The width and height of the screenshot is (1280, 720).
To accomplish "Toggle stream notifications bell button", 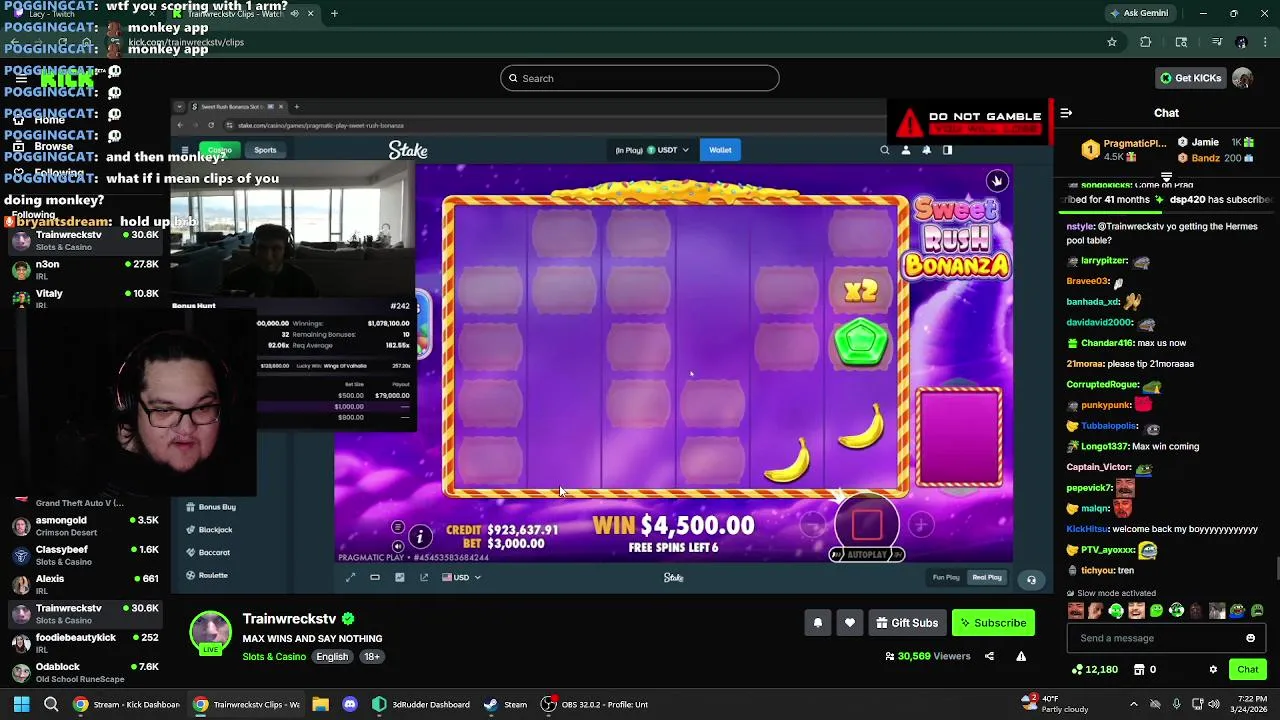I will pyautogui.click(x=817, y=623).
